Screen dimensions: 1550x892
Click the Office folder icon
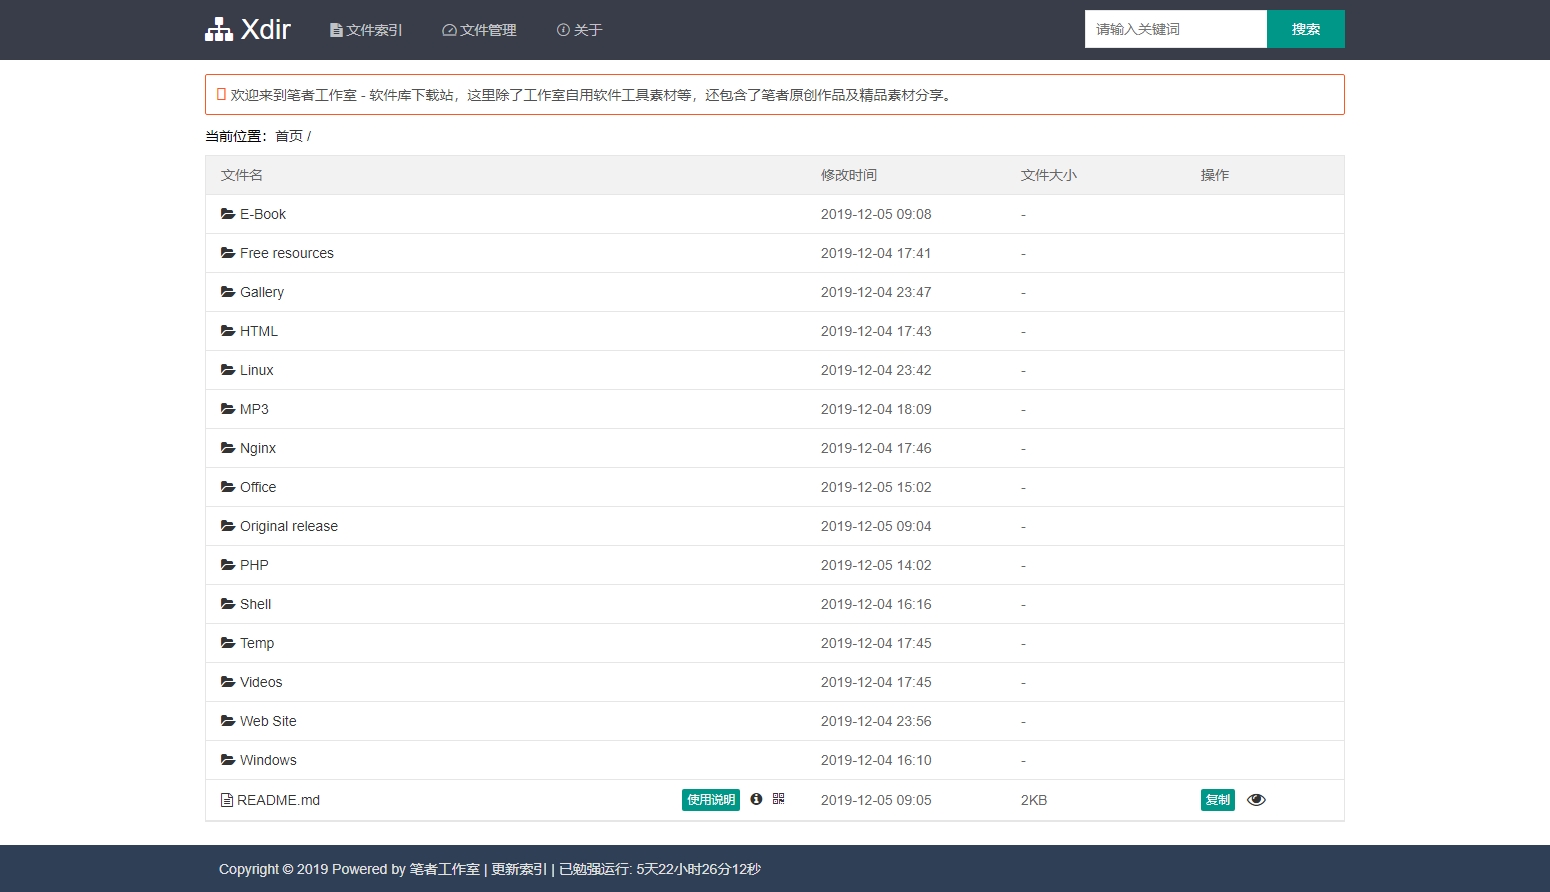pyautogui.click(x=228, y=487)
